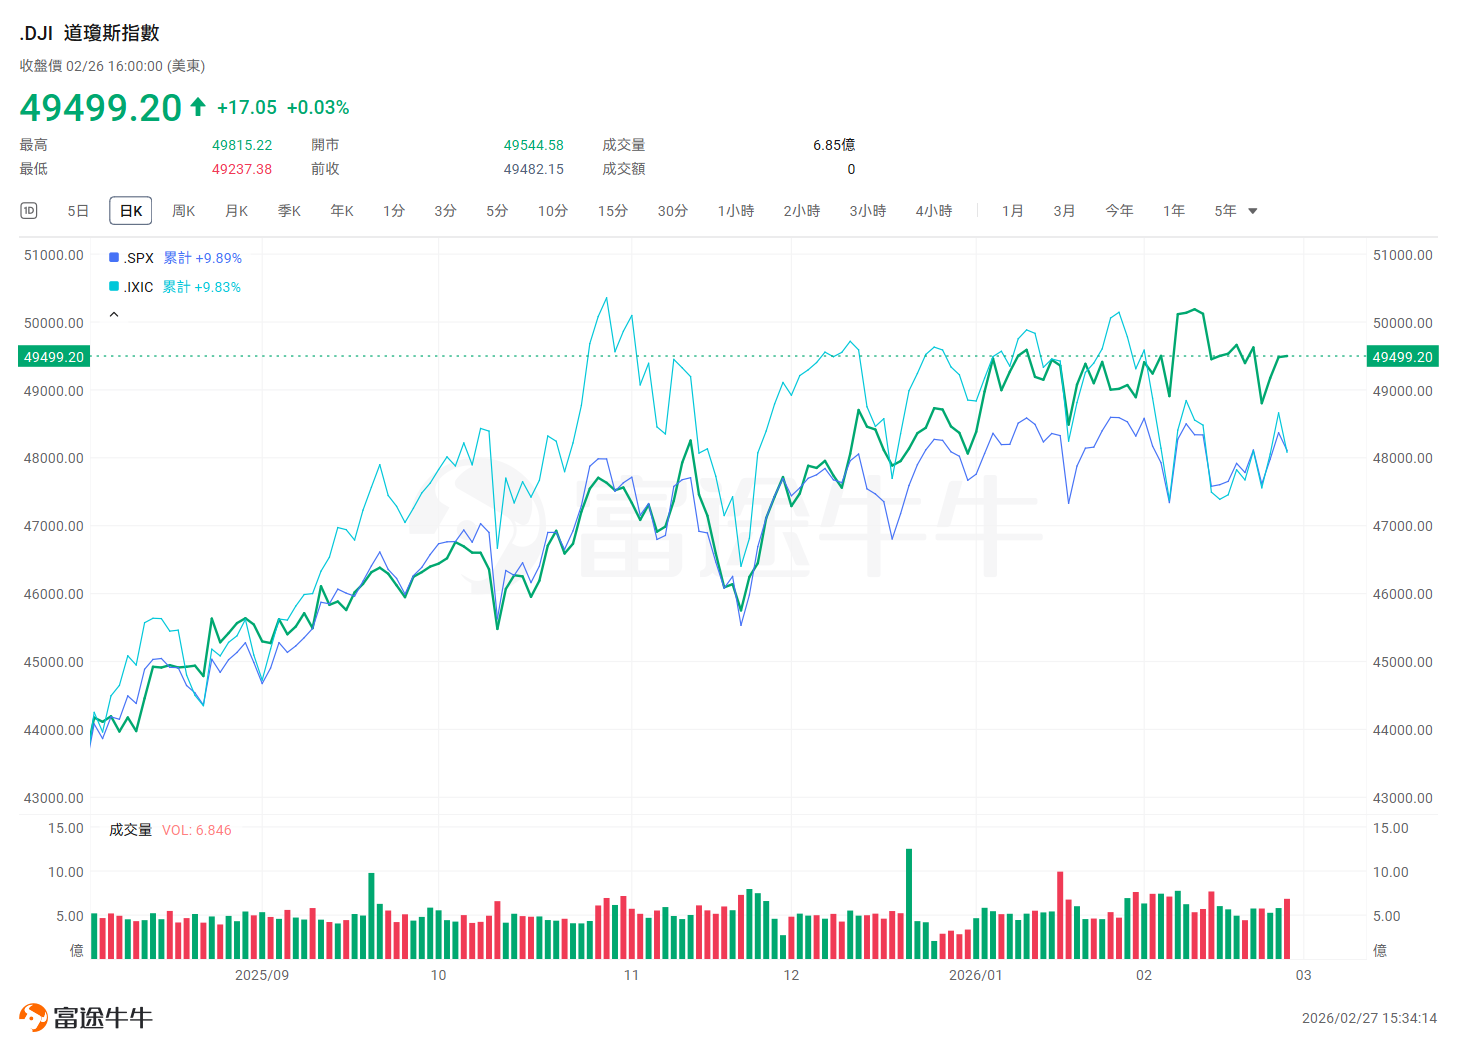Click the Futu Niuniu logo icon
Image resolution: width=1457 pixels, height=1050 pixels.
pyautogui.click(x=33, y=1017)
